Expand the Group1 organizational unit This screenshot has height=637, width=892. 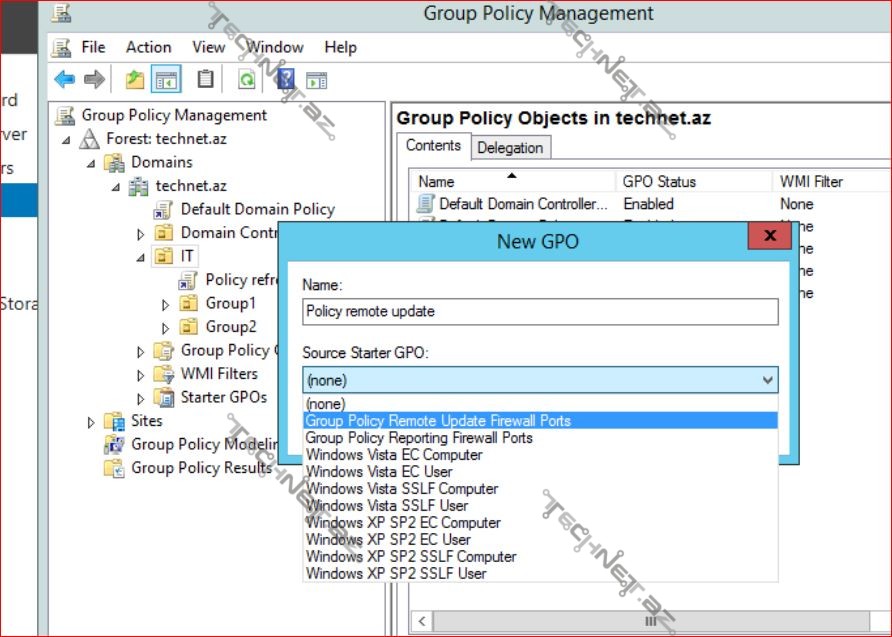[x=166, y=304]
